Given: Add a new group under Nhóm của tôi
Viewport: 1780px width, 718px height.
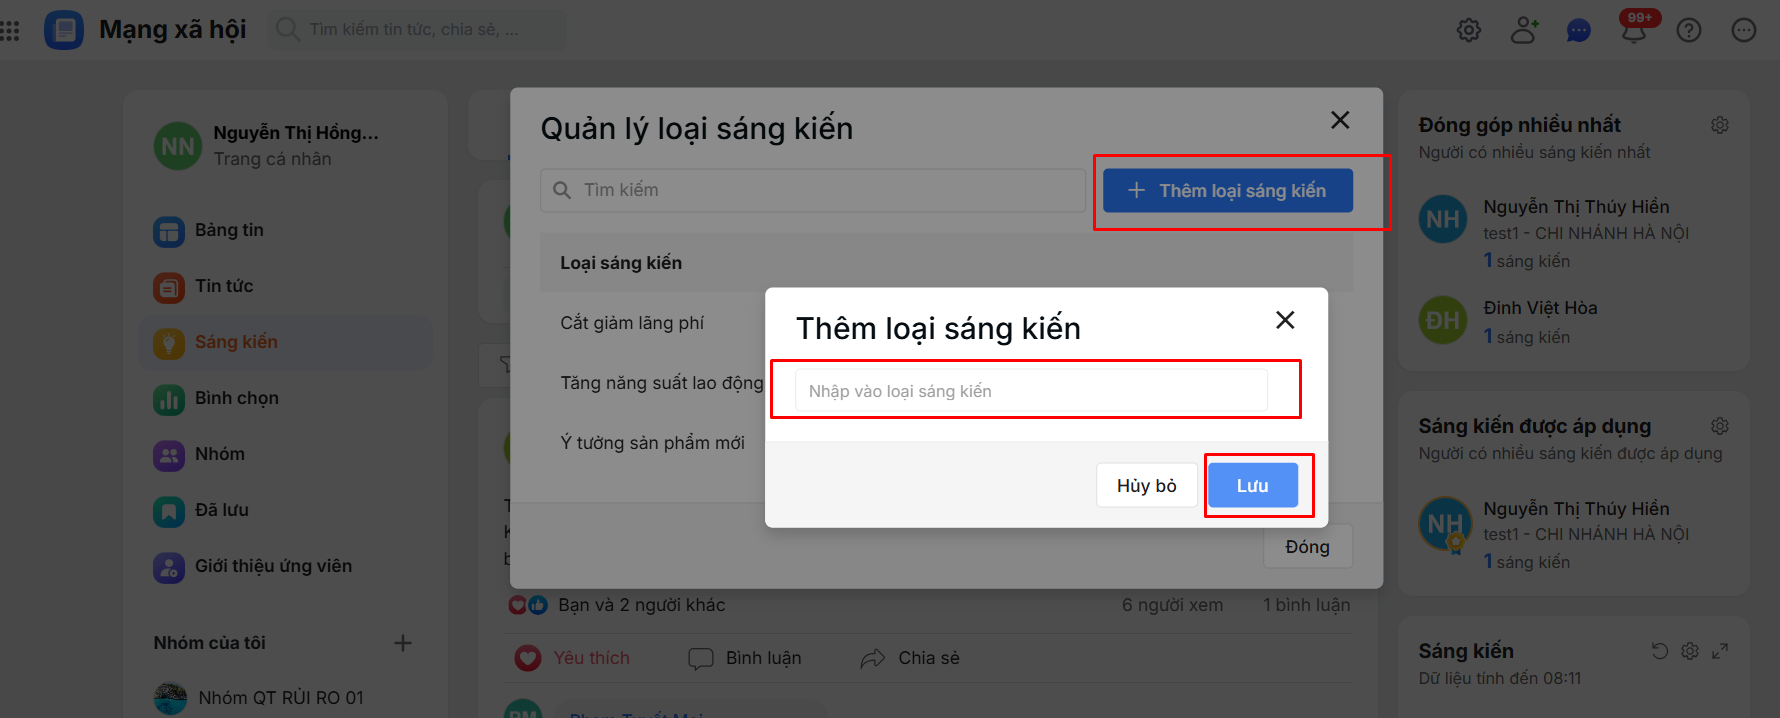Looking at the screenshot, I should point(403,643).
